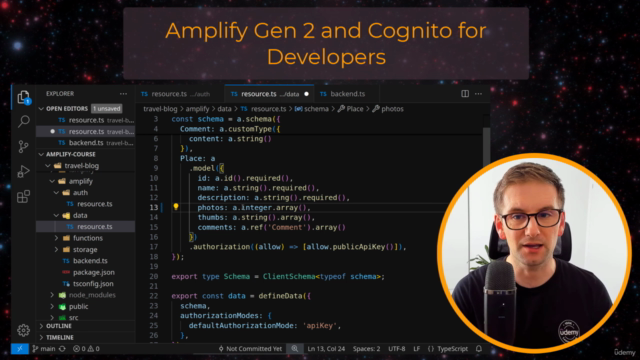Viewport: 640px width, 360px height.
Task: Close the unsaved resource.ts data tab dot
Action: coord(307,94)
